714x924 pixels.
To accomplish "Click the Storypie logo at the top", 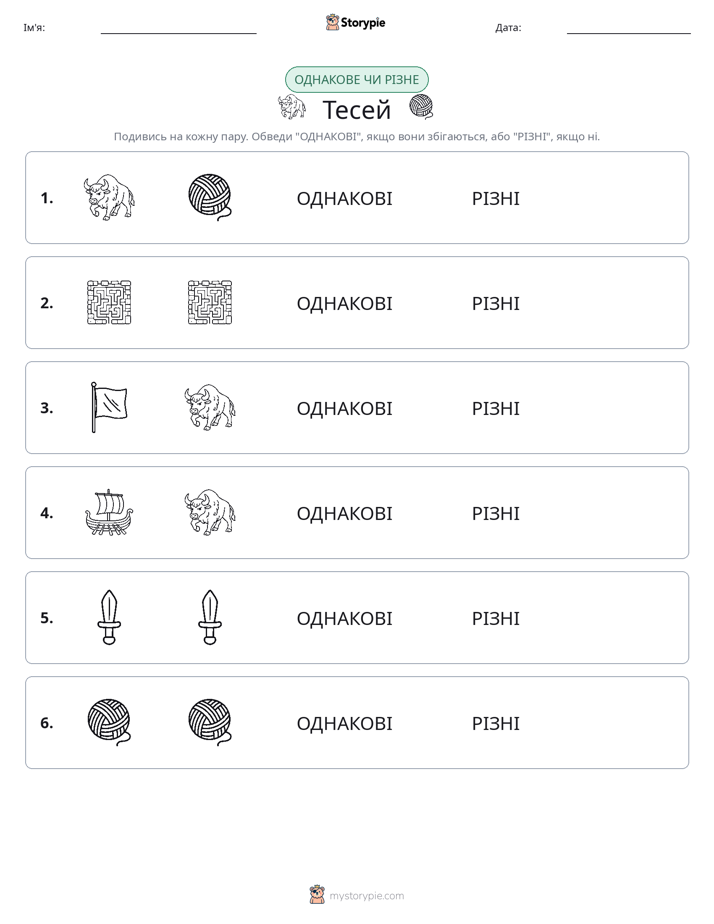I will [355, 22].
